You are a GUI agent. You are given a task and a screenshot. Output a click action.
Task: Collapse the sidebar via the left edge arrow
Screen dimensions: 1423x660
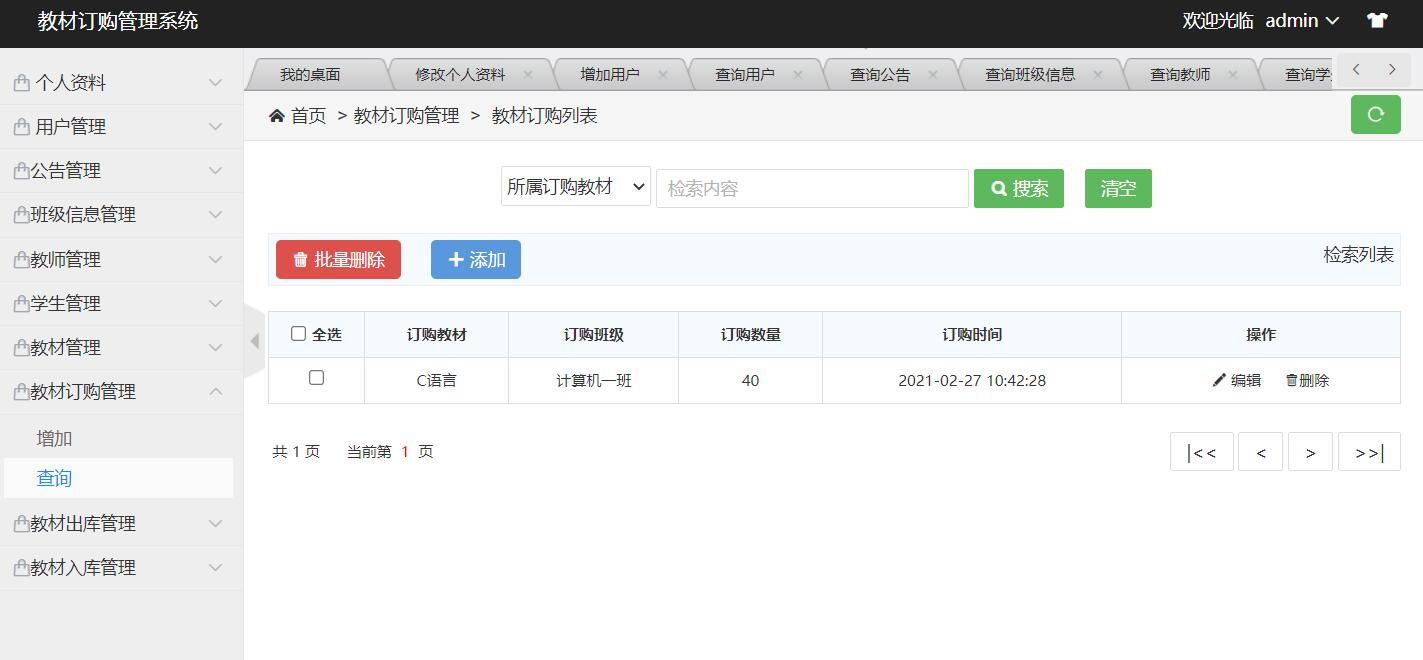pyautogui.click(x=255, y=341)
